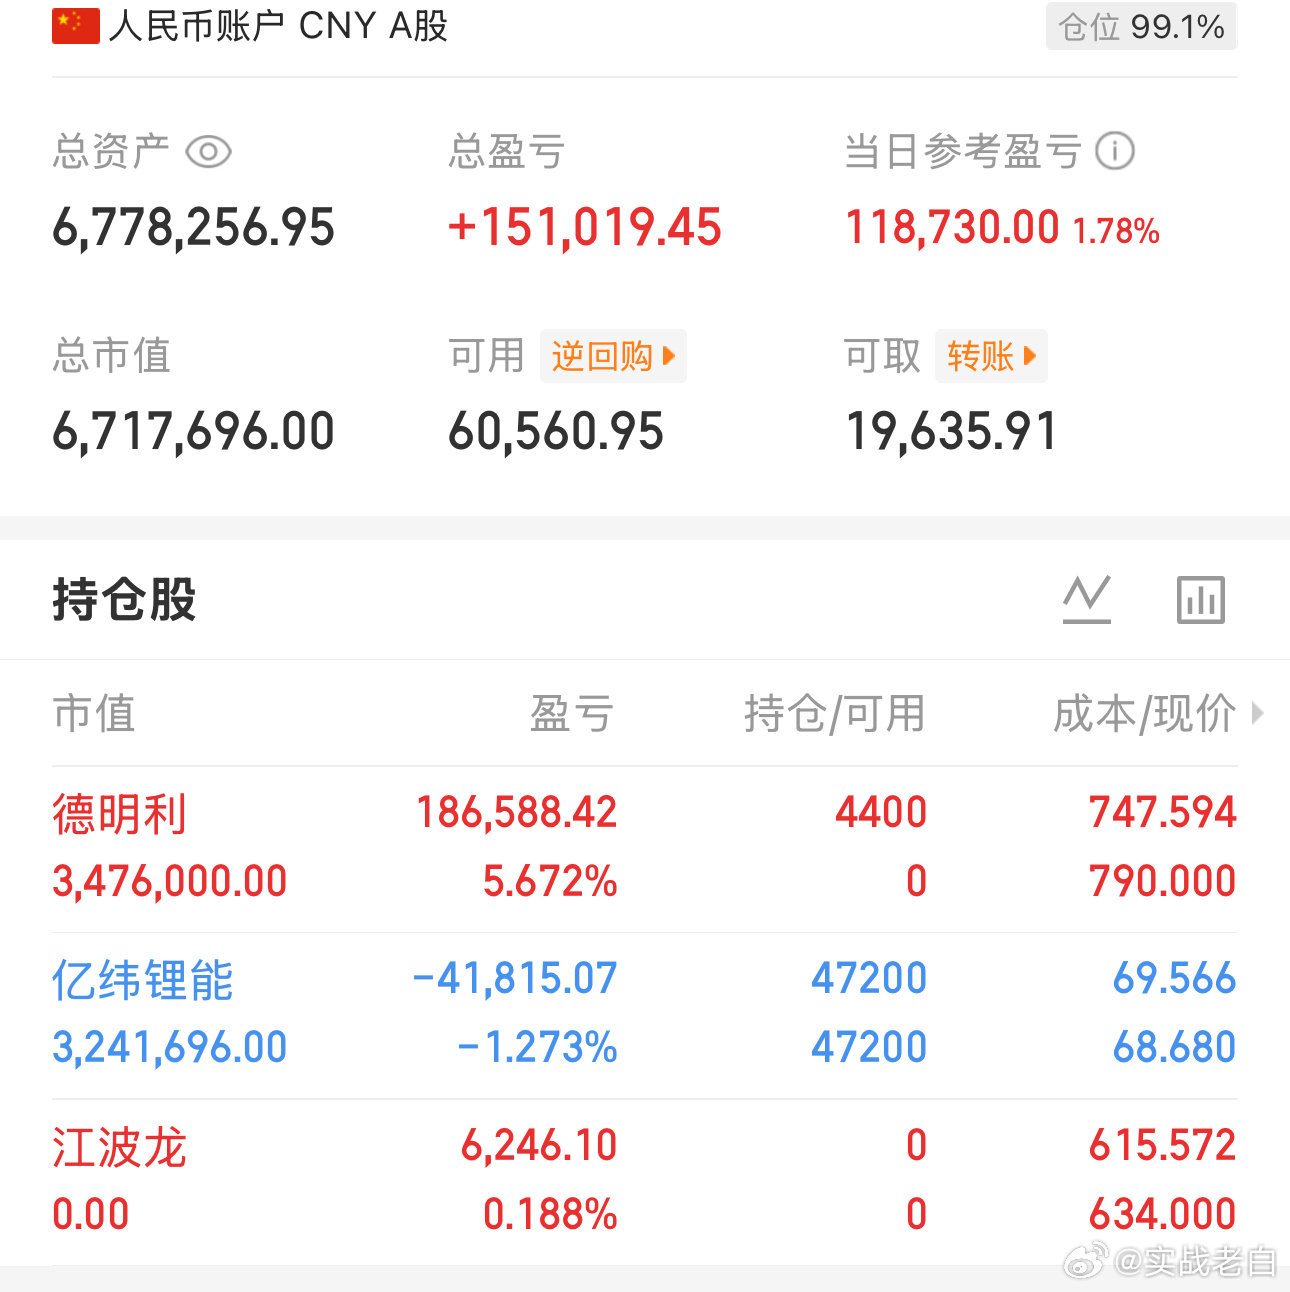Click 德明利 market value 3,476,000.00
1290x1292 pixels.
(x=170, y=882)
